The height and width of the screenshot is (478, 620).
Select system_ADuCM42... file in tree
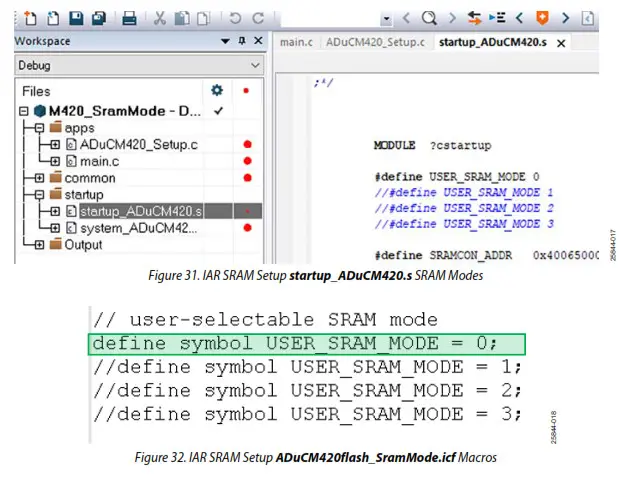(138, 228)
